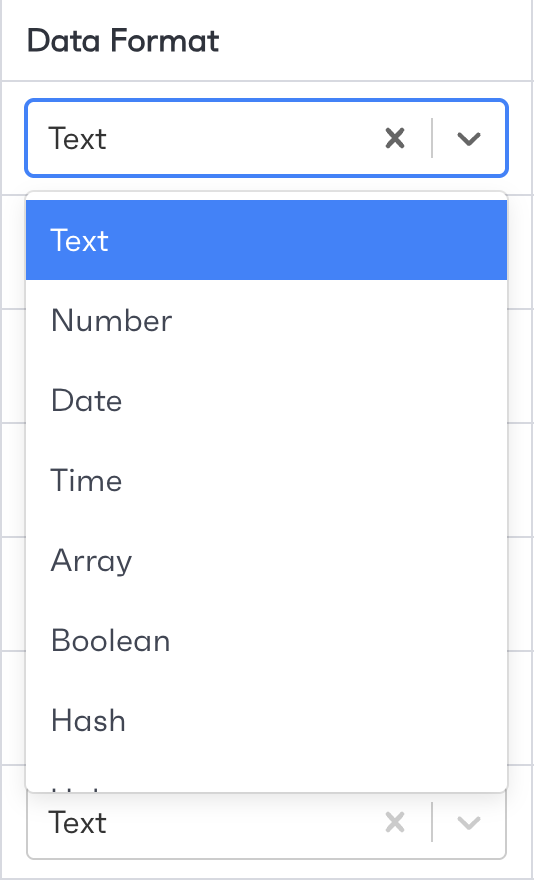
Task: Clear the bottom row's Text value with the X
Action: tap(395, 823)
